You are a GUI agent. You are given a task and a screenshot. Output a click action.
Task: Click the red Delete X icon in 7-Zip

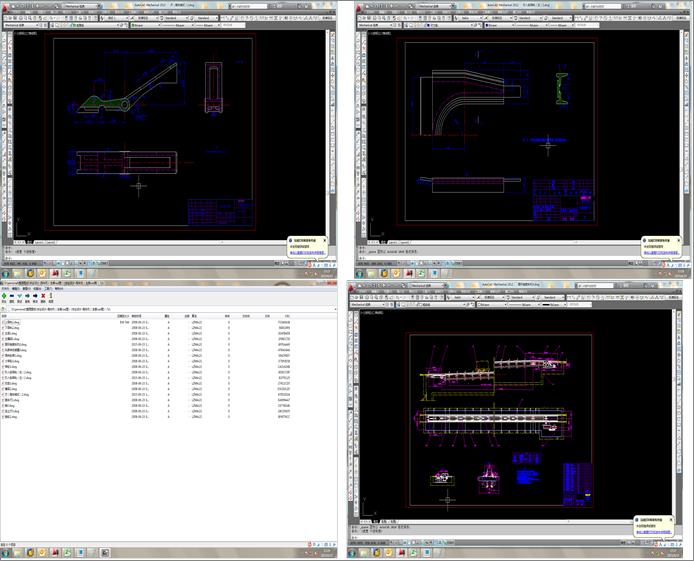pyautogui.click(x=43, y=296)
